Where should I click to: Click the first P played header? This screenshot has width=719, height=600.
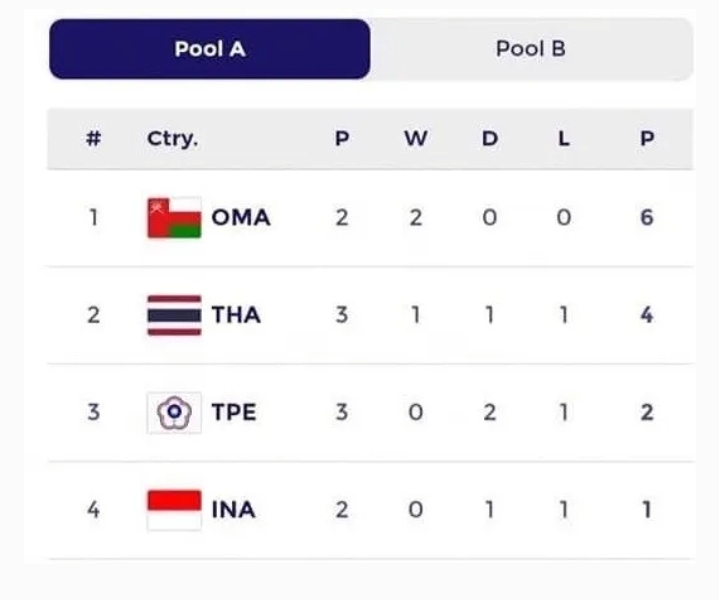click(342, 139)
